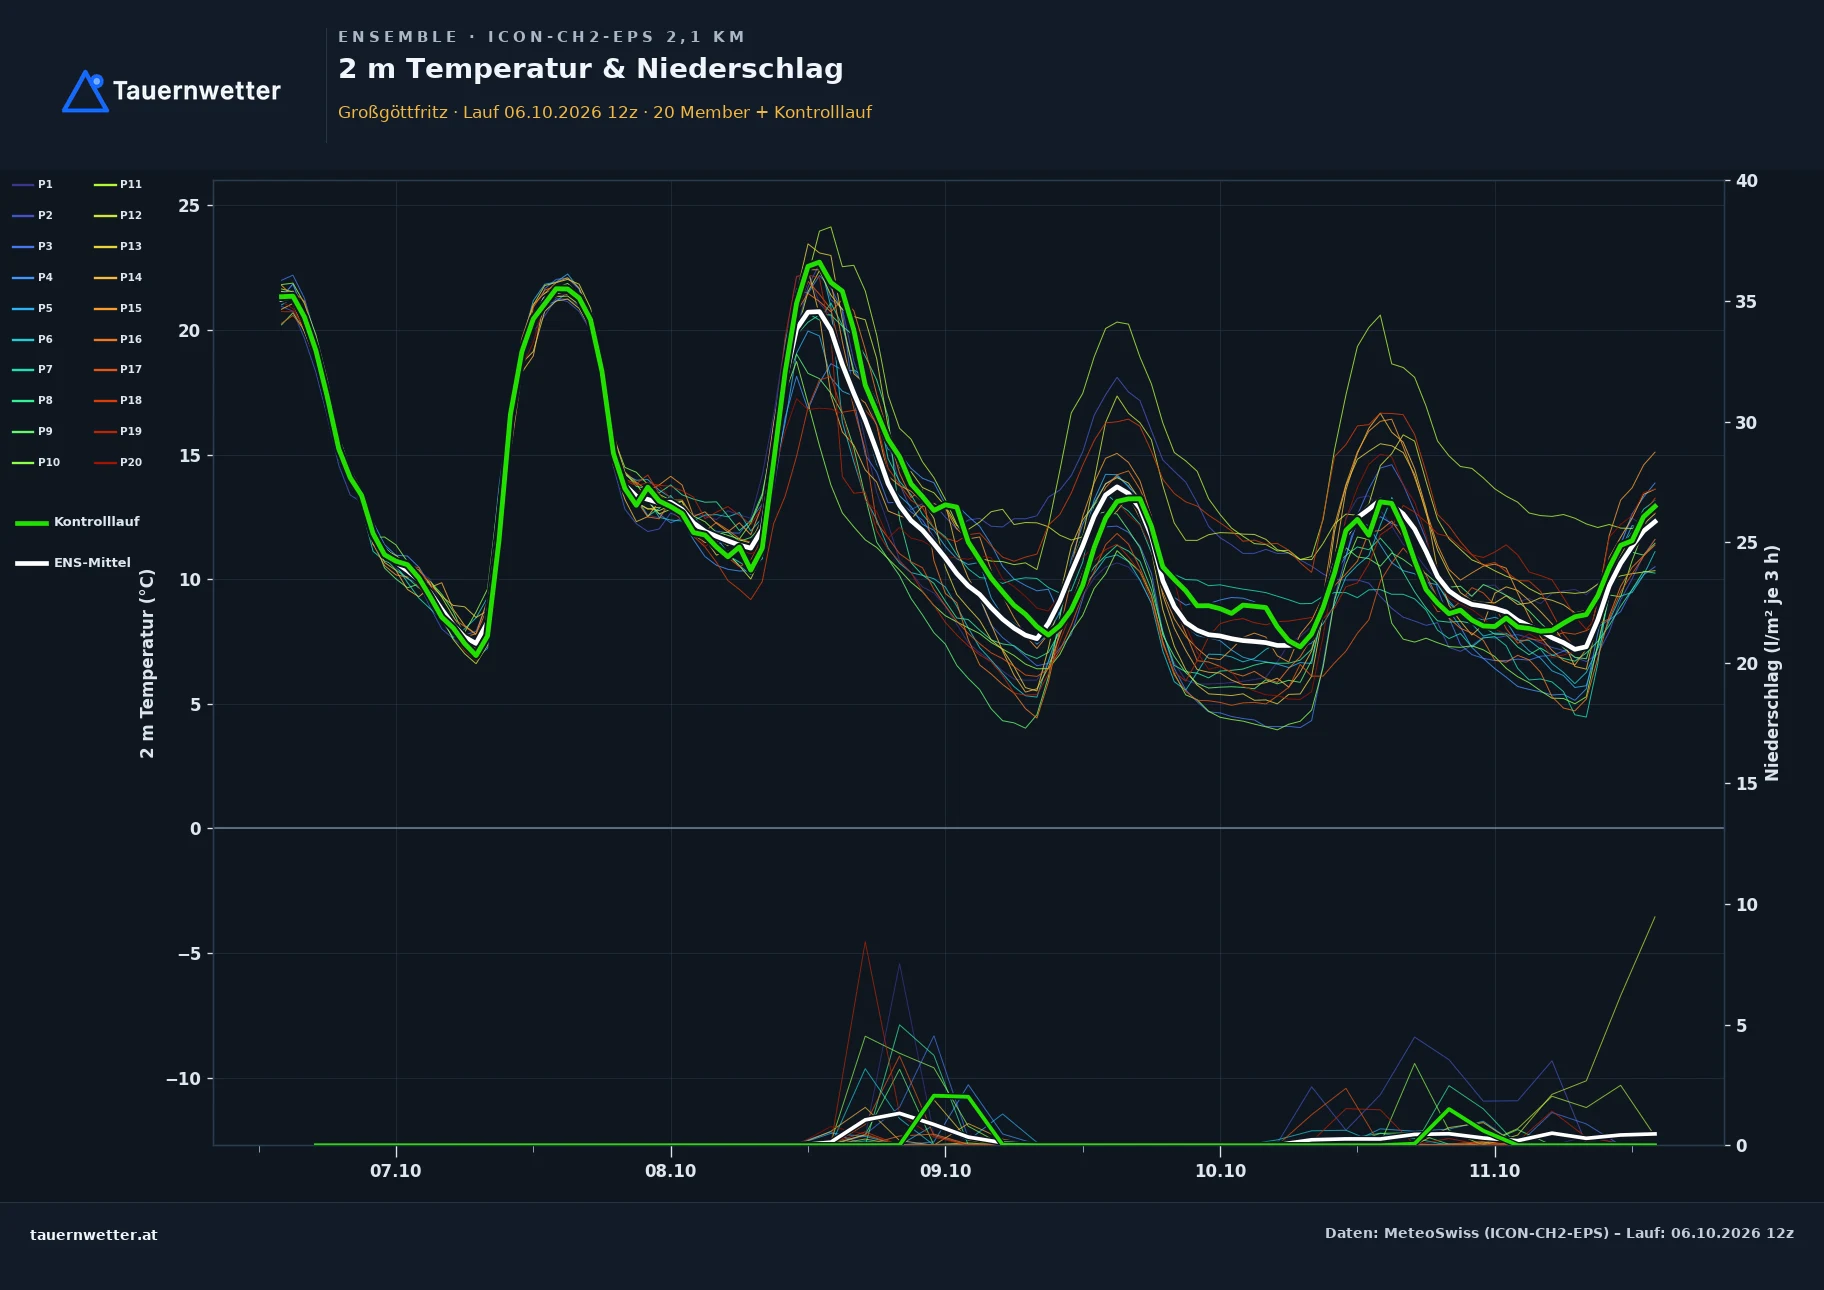Click the Kontrolllauf legend entry

78,522
